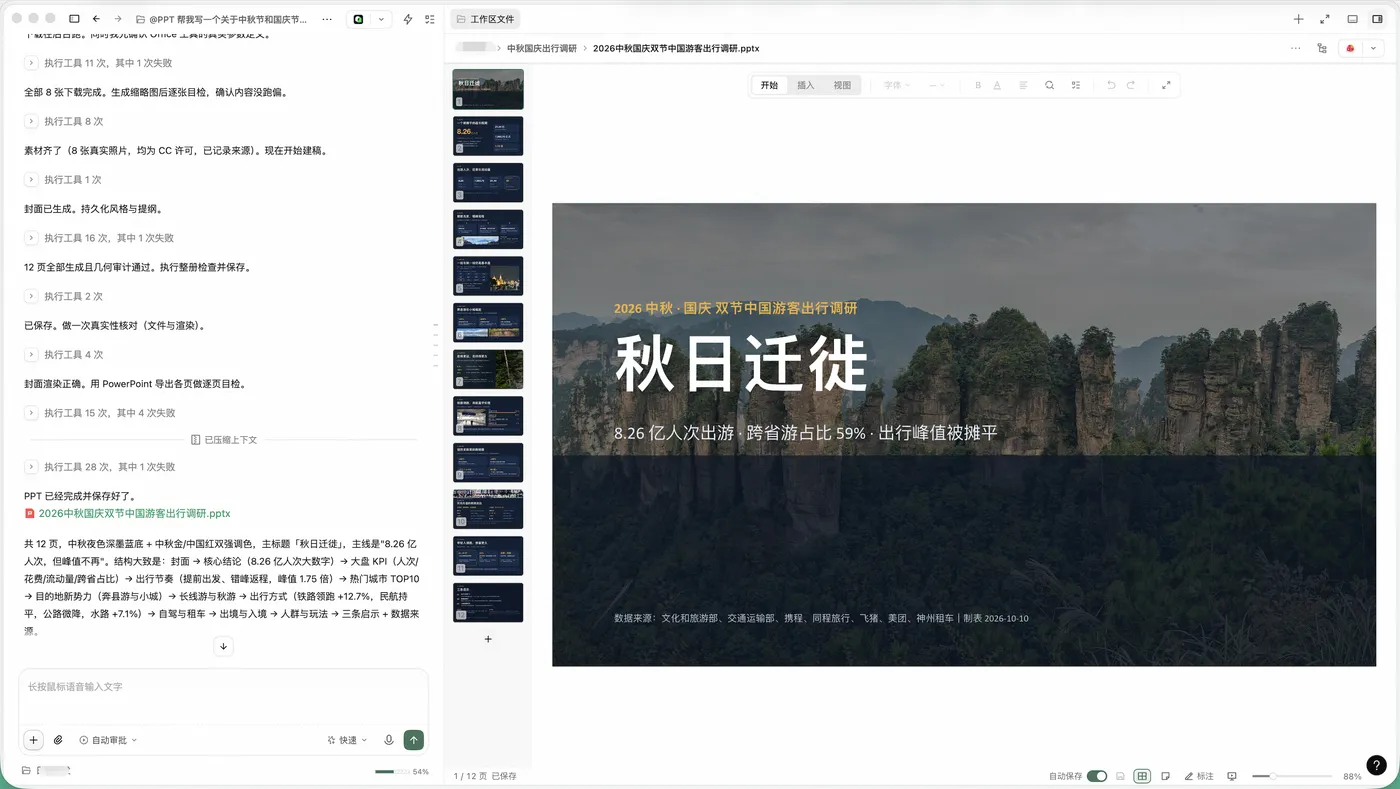This screenshot has height=789, width=1400.
Task: Open the file's more-options ellipsis menu
Action: (1296, 48)
